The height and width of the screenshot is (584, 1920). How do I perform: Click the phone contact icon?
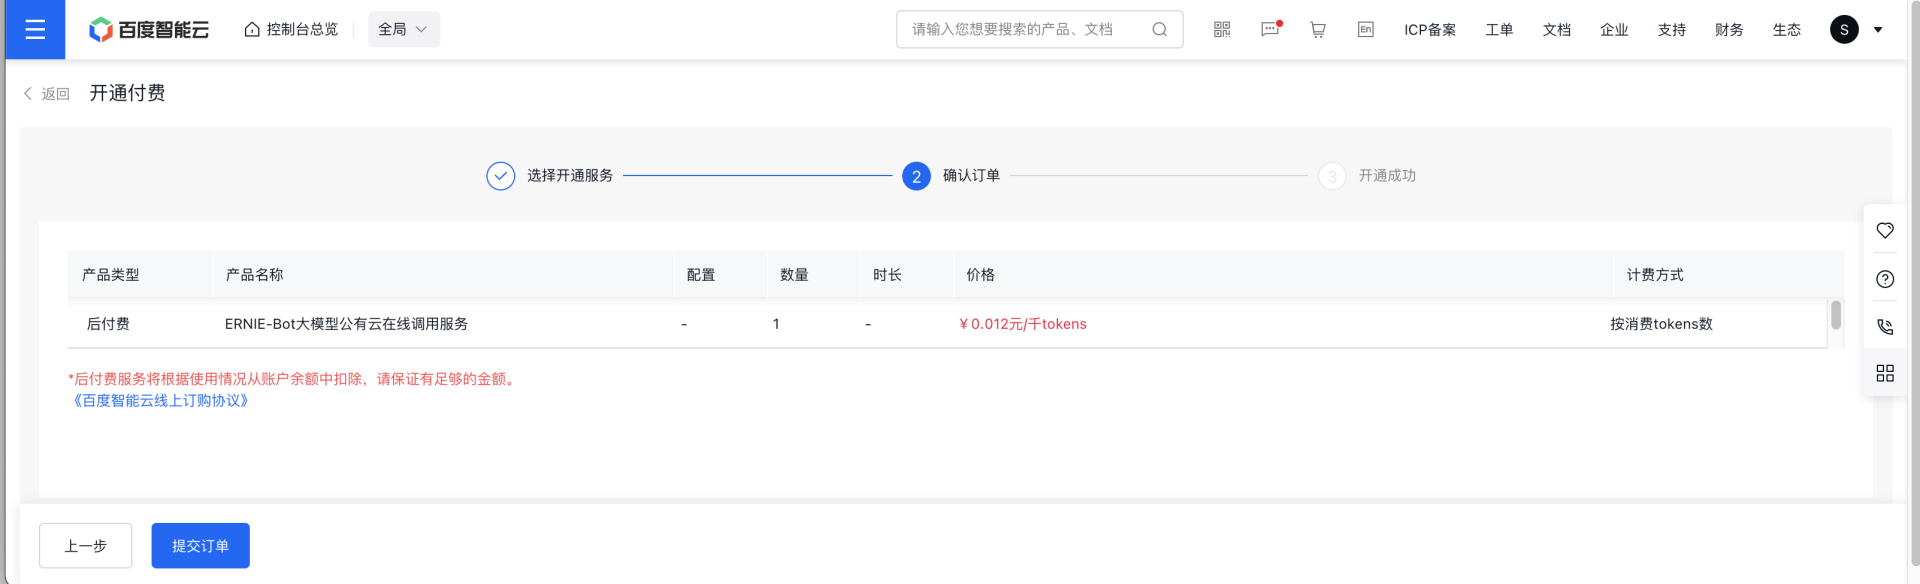[1885, 327]
